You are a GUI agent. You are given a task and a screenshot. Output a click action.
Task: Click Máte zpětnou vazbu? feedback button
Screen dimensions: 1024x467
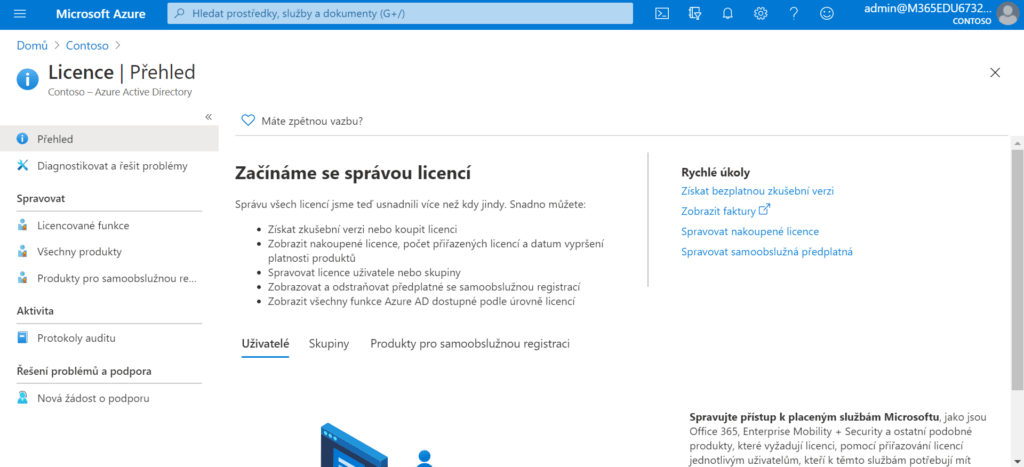[302, 120]
